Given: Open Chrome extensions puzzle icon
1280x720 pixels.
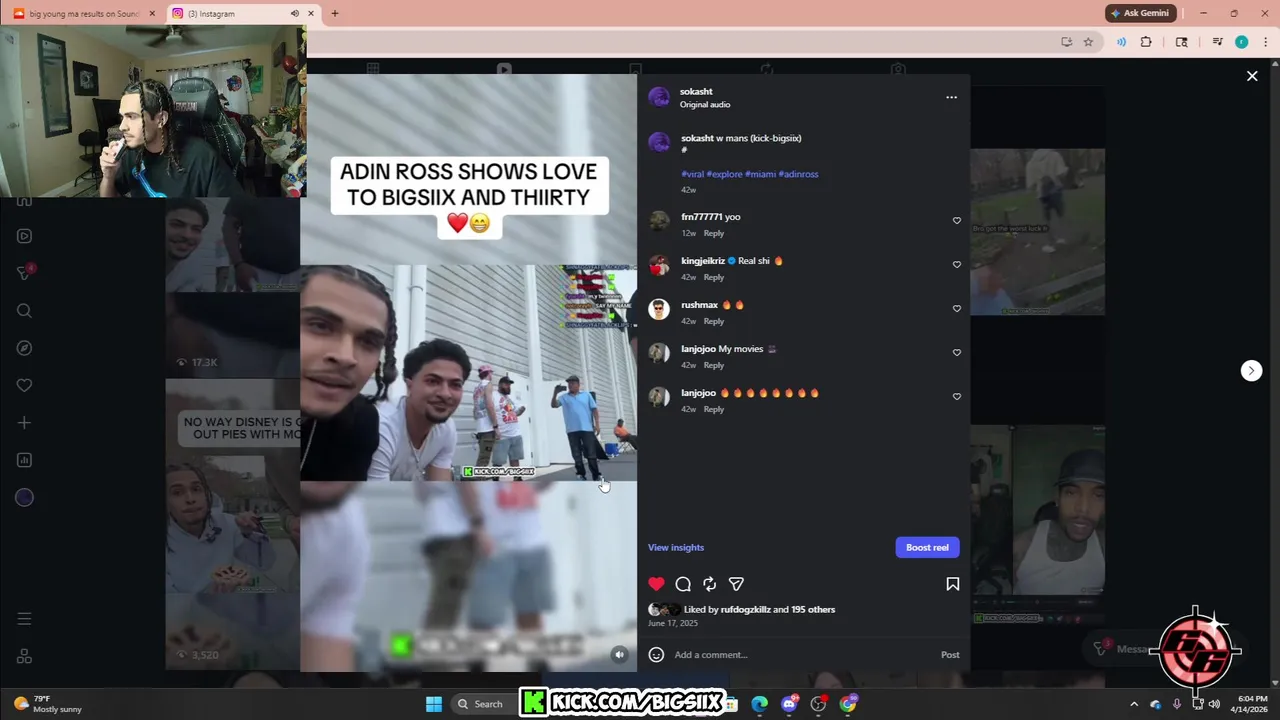Looking at the screenshot, I should coord(1146,42).
